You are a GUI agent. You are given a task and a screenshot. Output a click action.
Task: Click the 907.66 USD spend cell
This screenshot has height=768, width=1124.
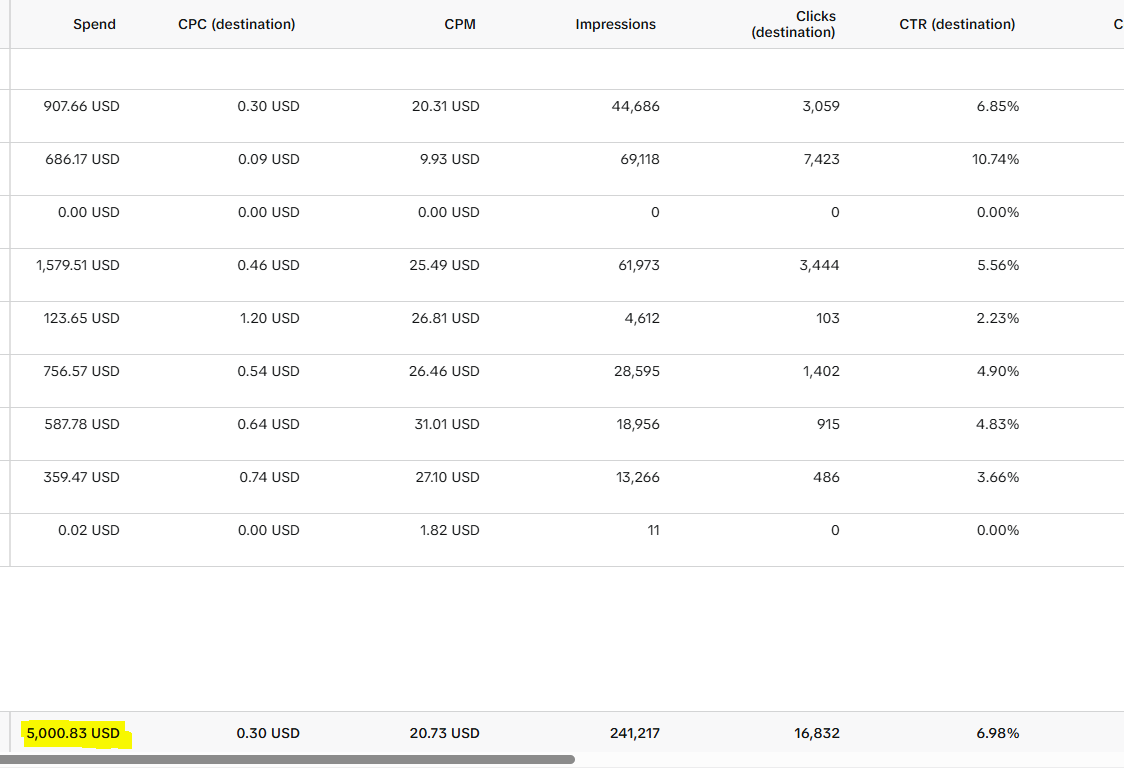tap(81, 106)
